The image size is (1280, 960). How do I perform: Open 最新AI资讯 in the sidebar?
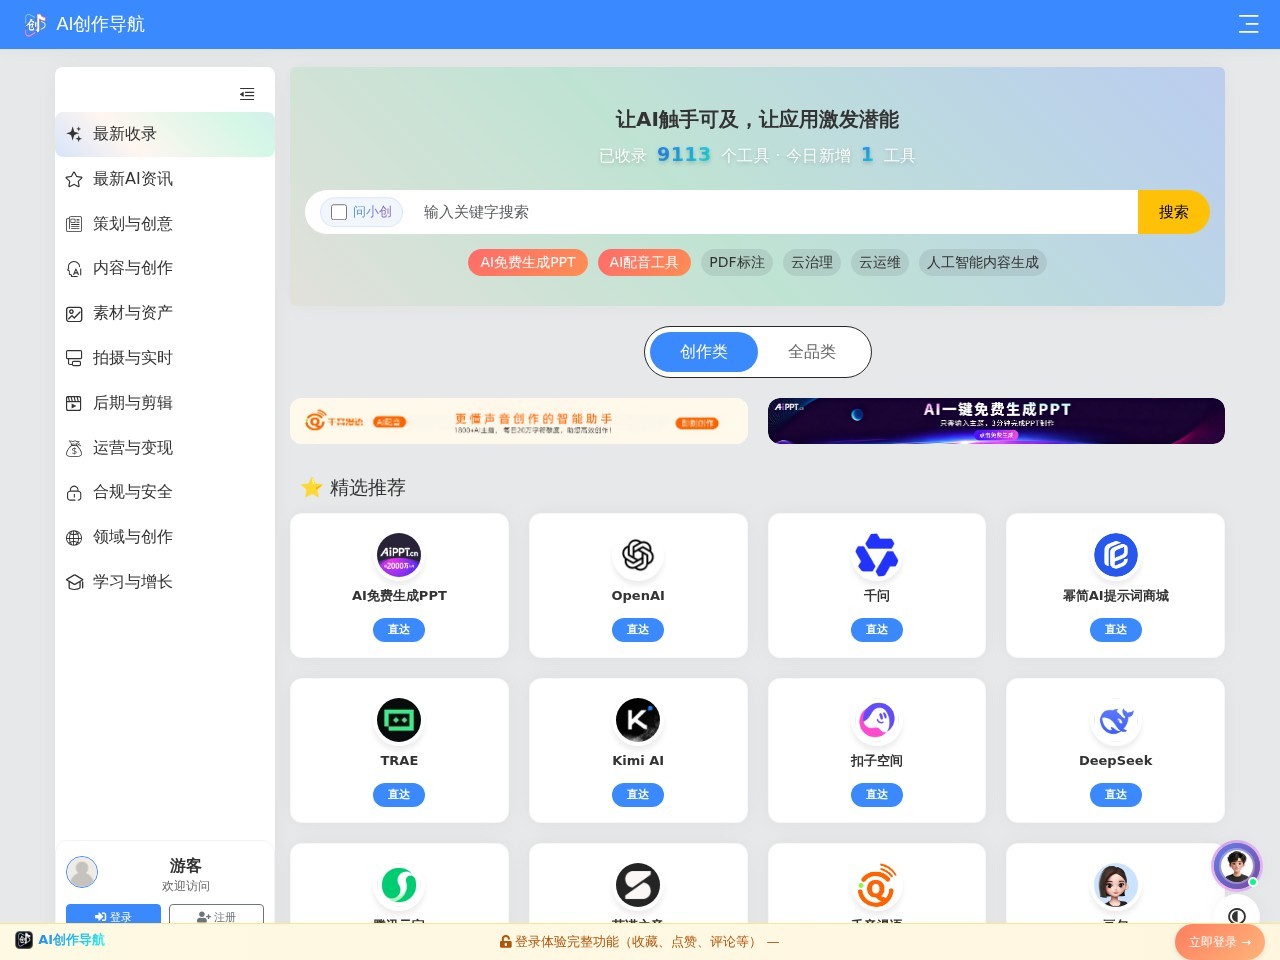tap(165, 179)
